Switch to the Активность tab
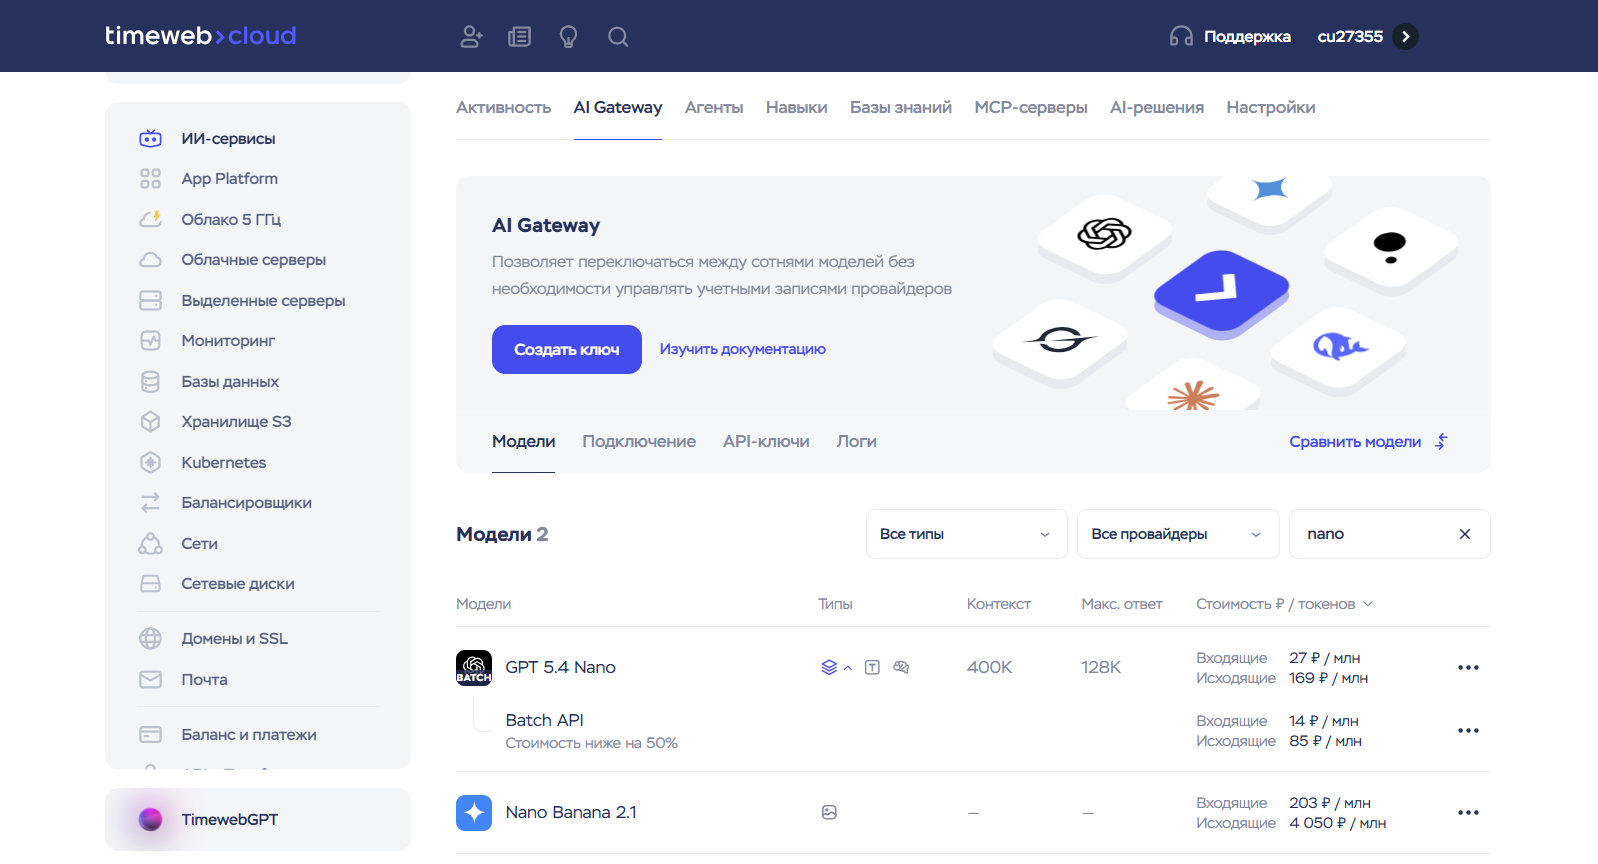The height and width of the screenshot is (864, 1598). 503,107
